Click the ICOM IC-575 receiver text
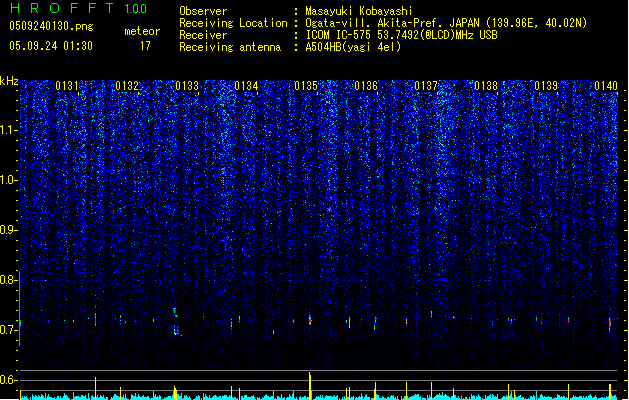 pyautogui.click(x=401, y=35)
